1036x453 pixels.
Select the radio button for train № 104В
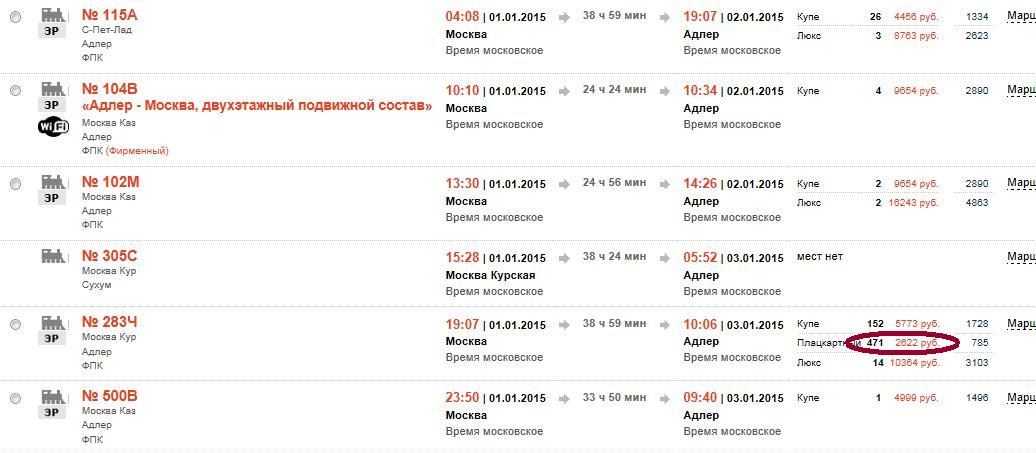(x=15, y=91)
